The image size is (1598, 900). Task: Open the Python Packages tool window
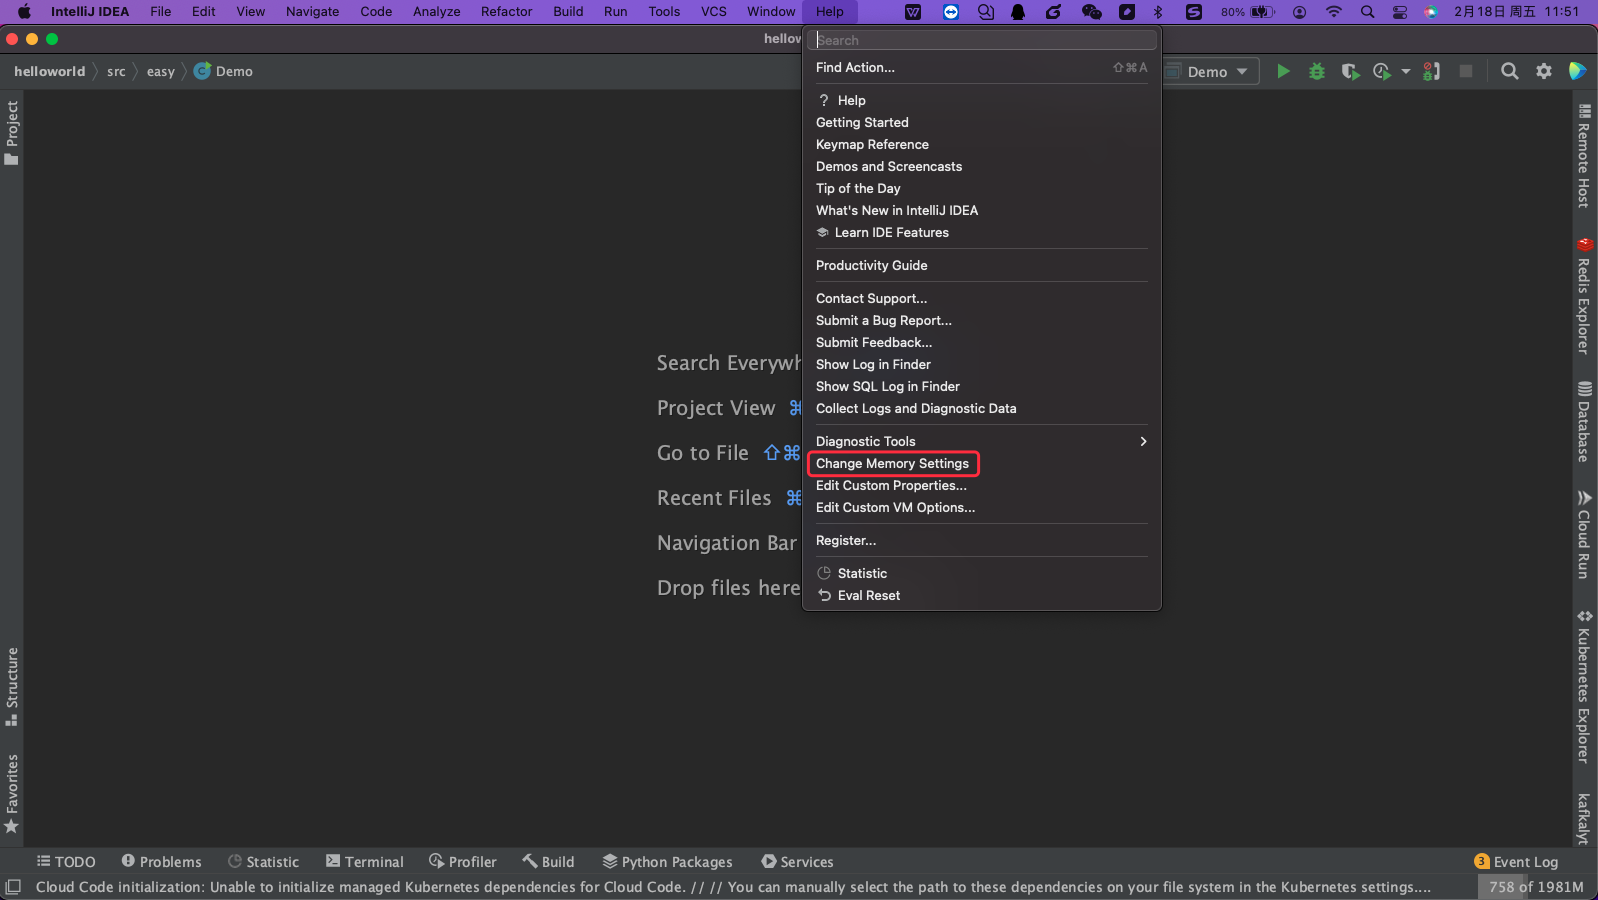(667, 862)
